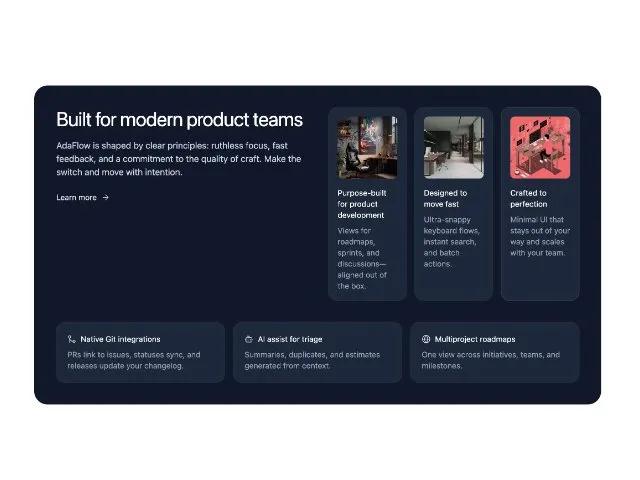
Task: Click the globe icon on Multiproject roadmaps
Action: point(426,339)
